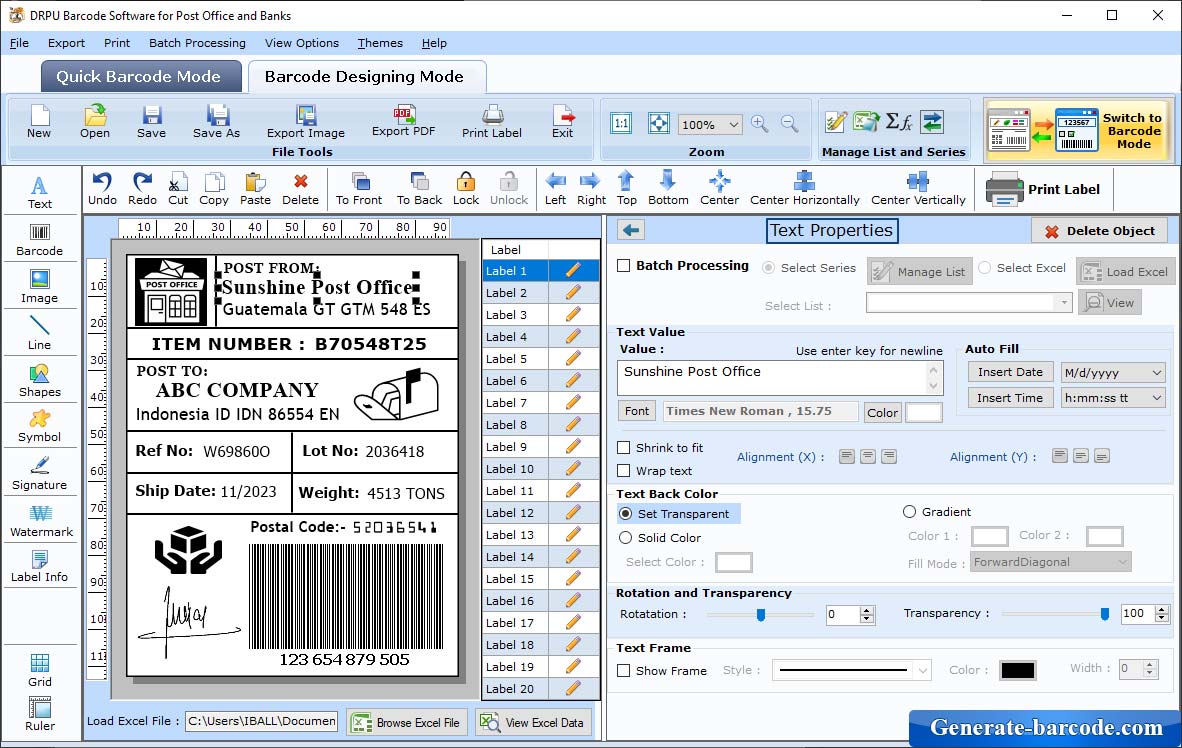The image size is (1182, 748).
Task: Pick the Select Excel radio option
Action: pyautogui.click(x=984, y=268)
